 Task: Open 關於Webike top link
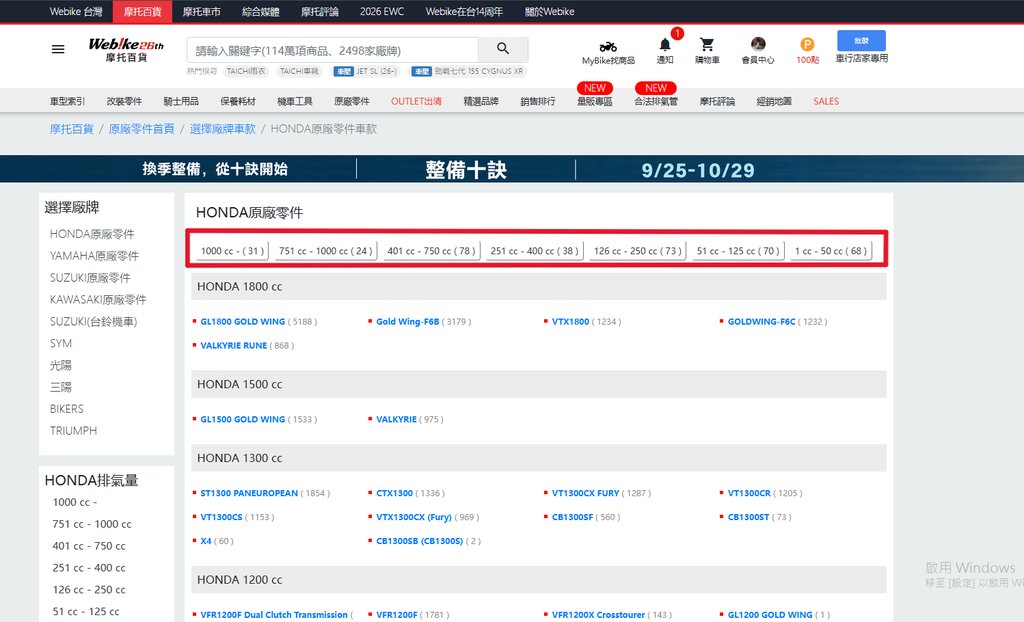coord(549,11)
